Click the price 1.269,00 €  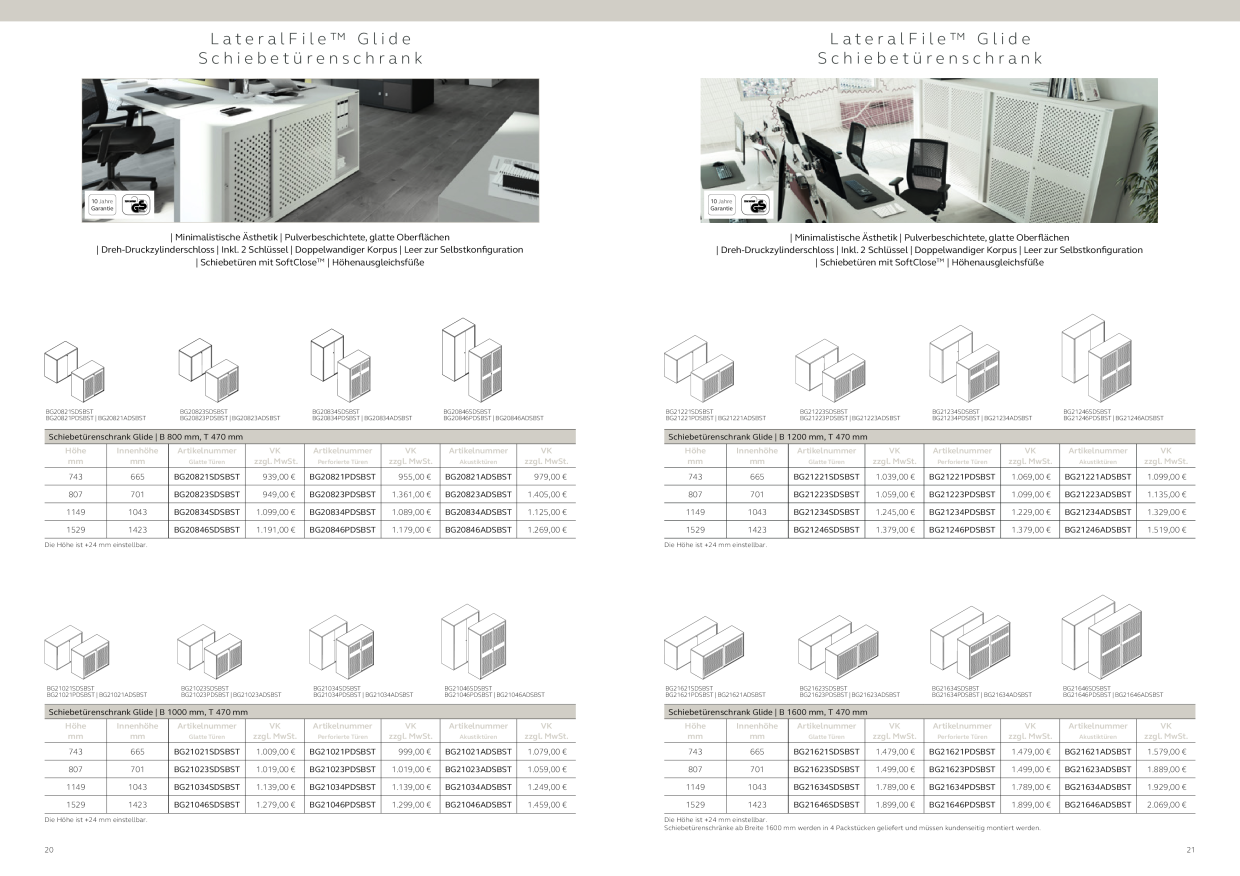click(547, 530)
